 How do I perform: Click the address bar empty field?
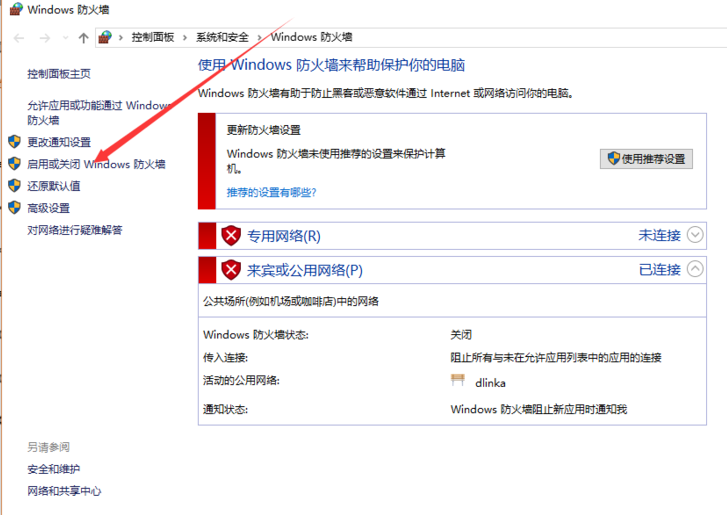(538, 37)
